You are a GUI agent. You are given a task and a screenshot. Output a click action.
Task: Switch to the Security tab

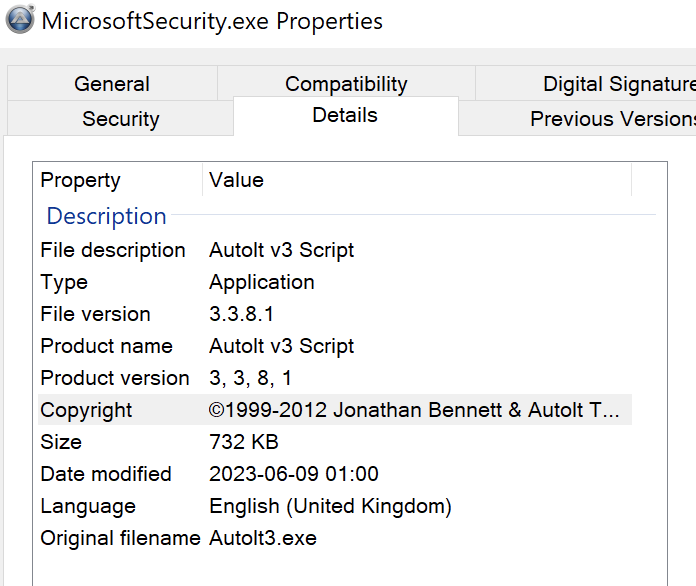(x=120, y=119)
